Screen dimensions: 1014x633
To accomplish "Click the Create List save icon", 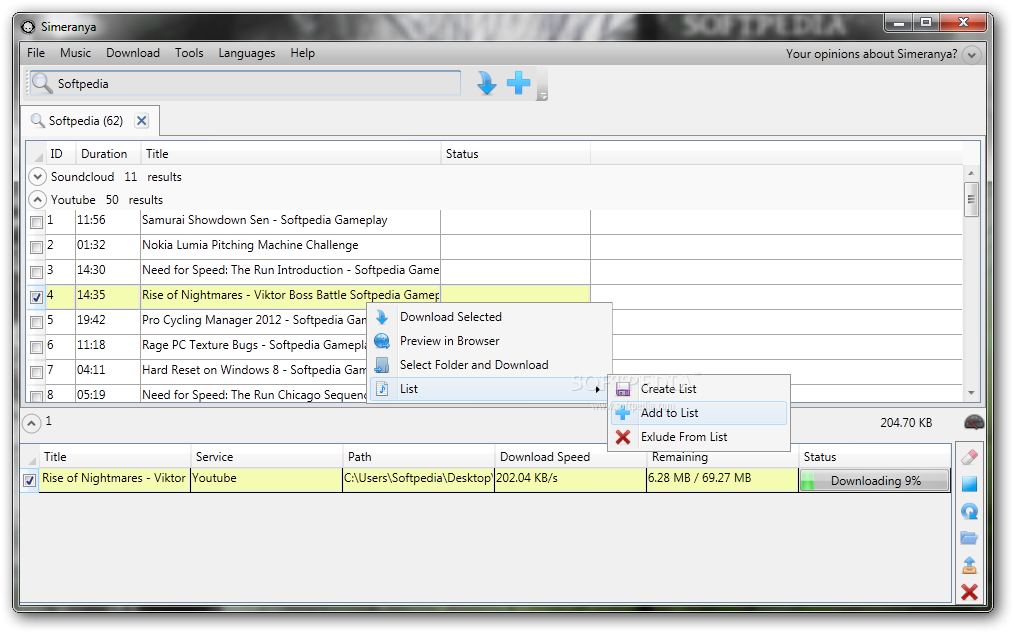I will point(623,389).
